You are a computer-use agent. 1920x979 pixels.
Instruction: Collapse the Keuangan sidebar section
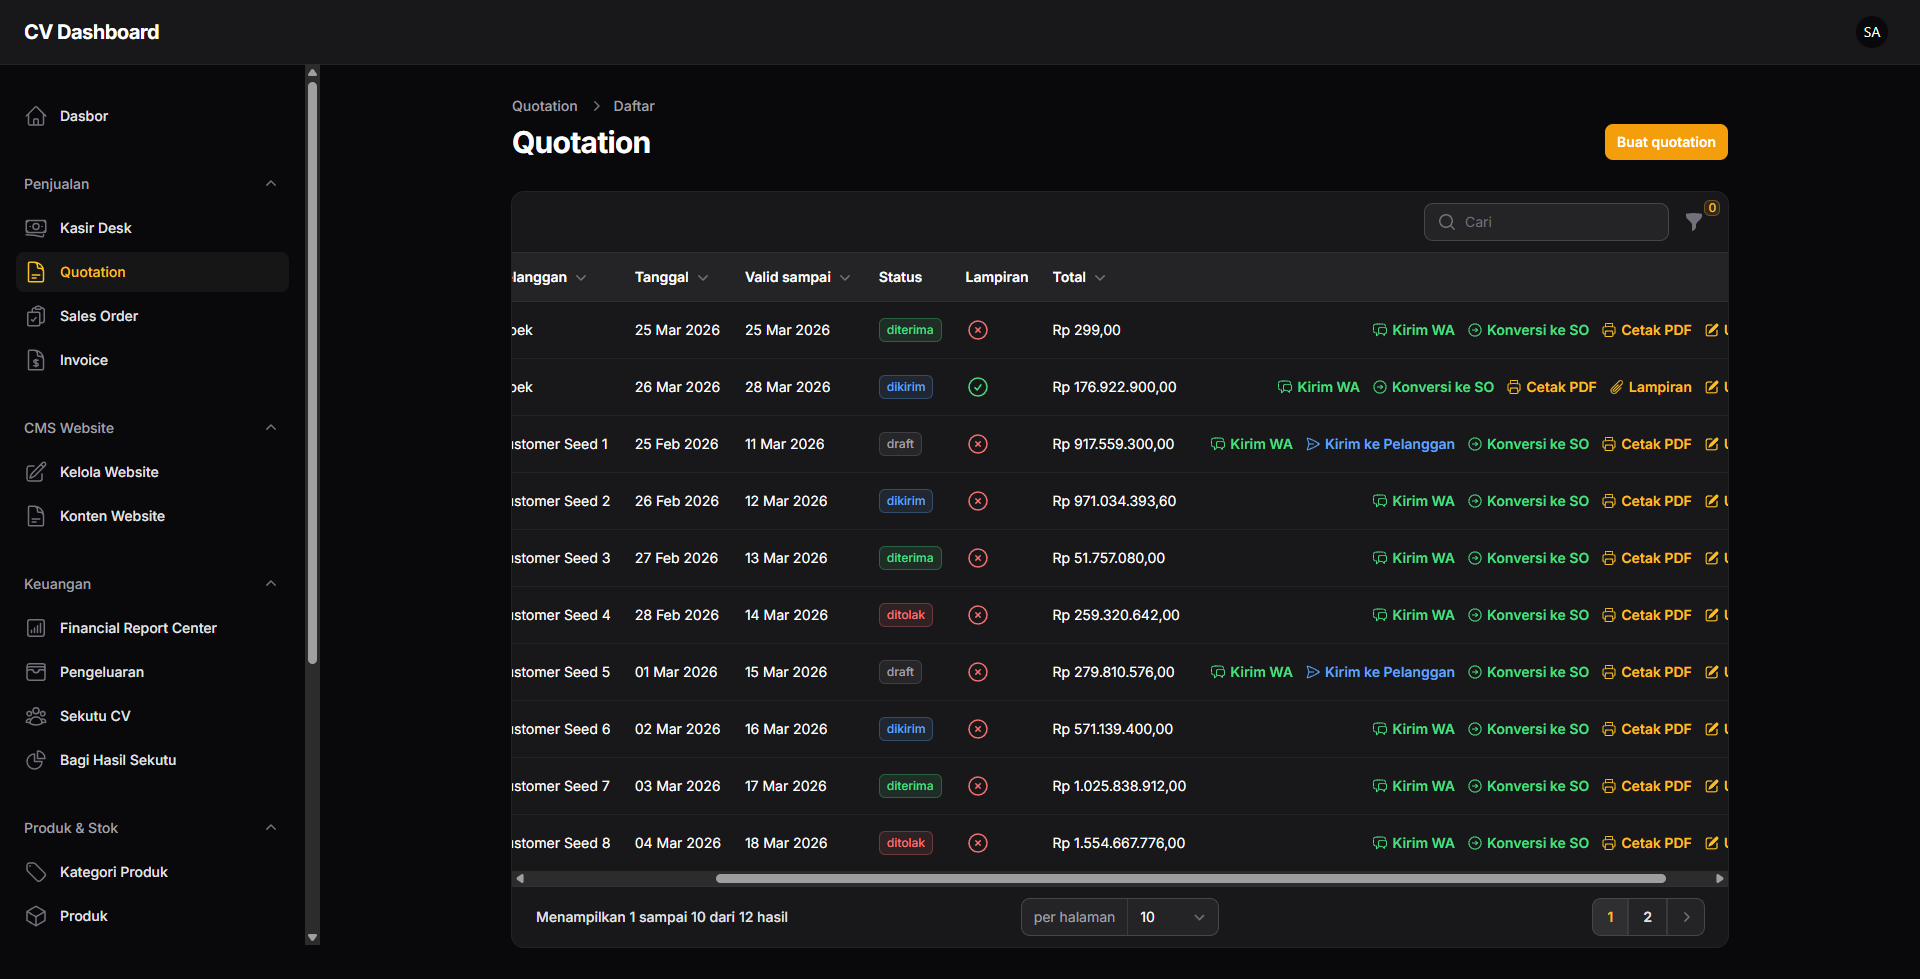click(x=270, y=584)
